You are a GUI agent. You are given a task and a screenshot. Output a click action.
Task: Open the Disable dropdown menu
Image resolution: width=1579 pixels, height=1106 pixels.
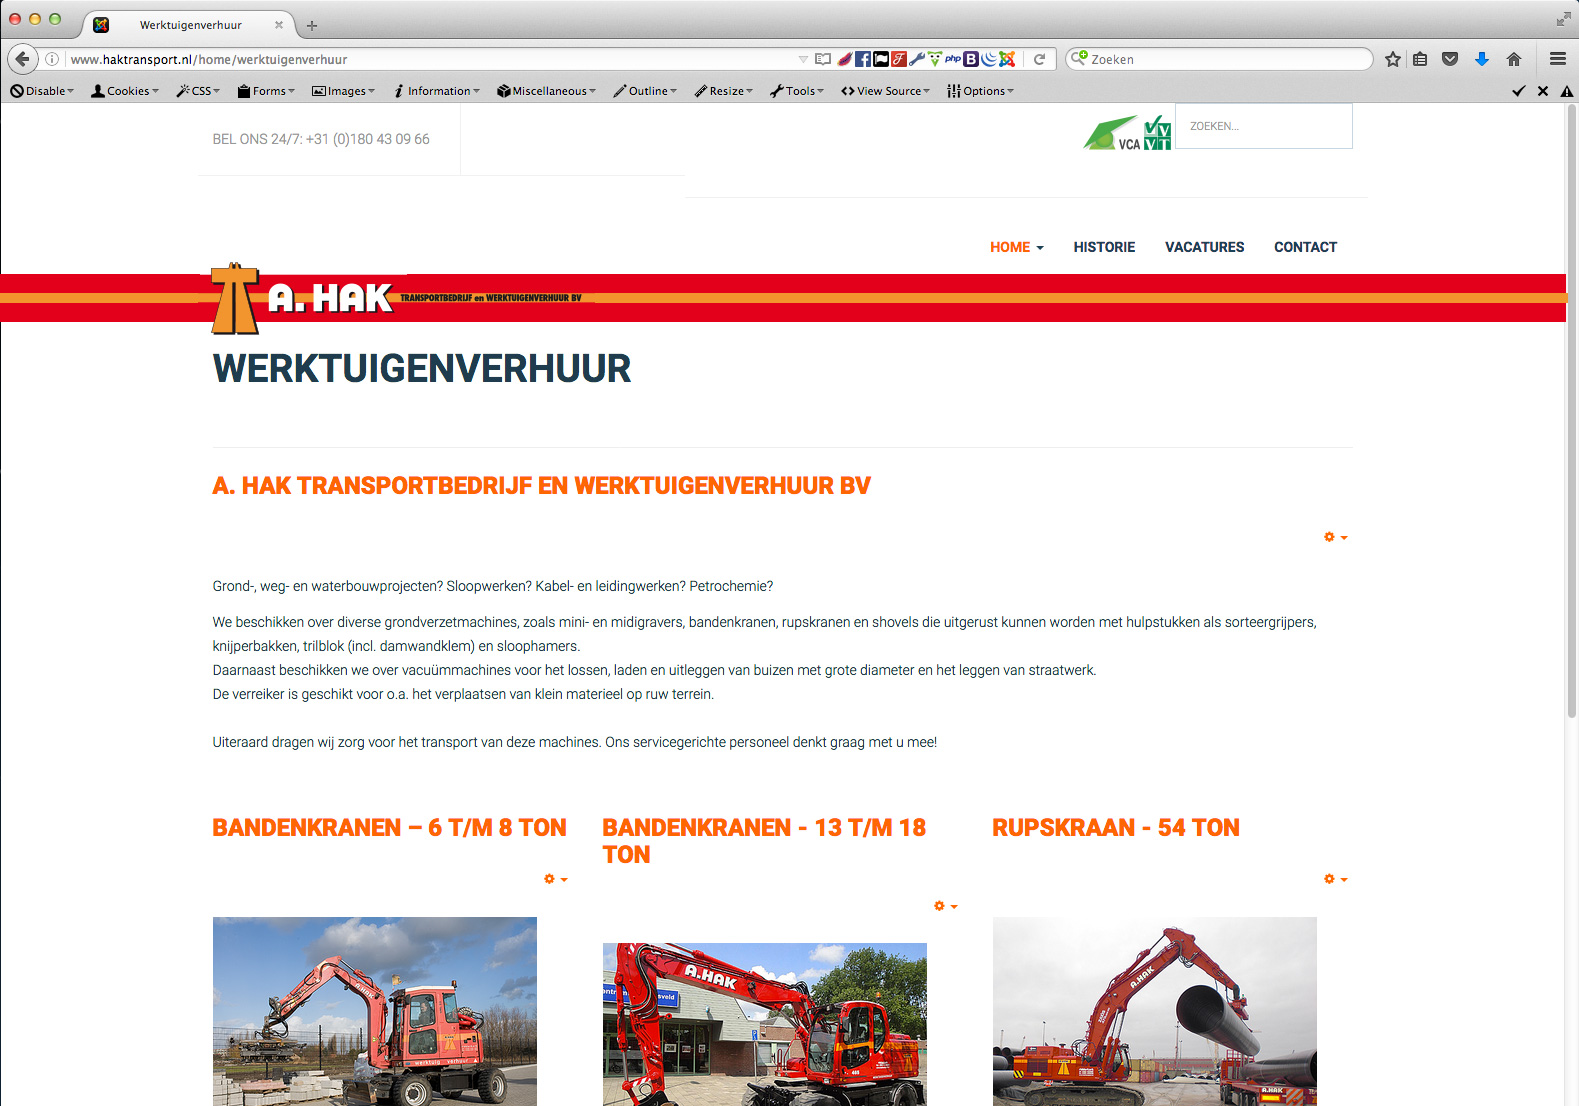tap(42, 91)
